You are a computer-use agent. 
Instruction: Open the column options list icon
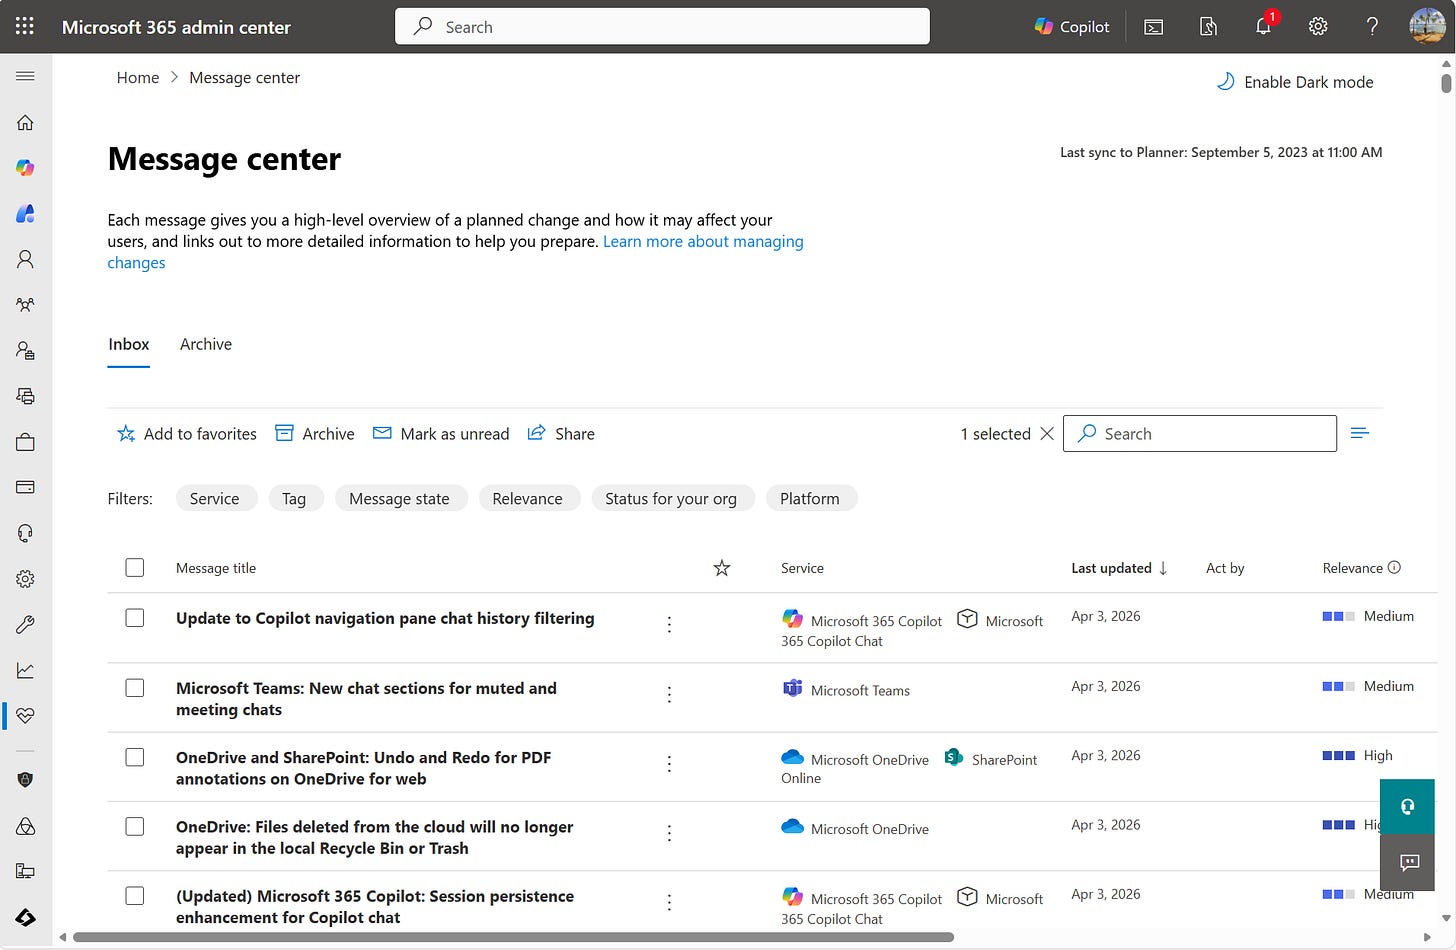[1359, 433]
